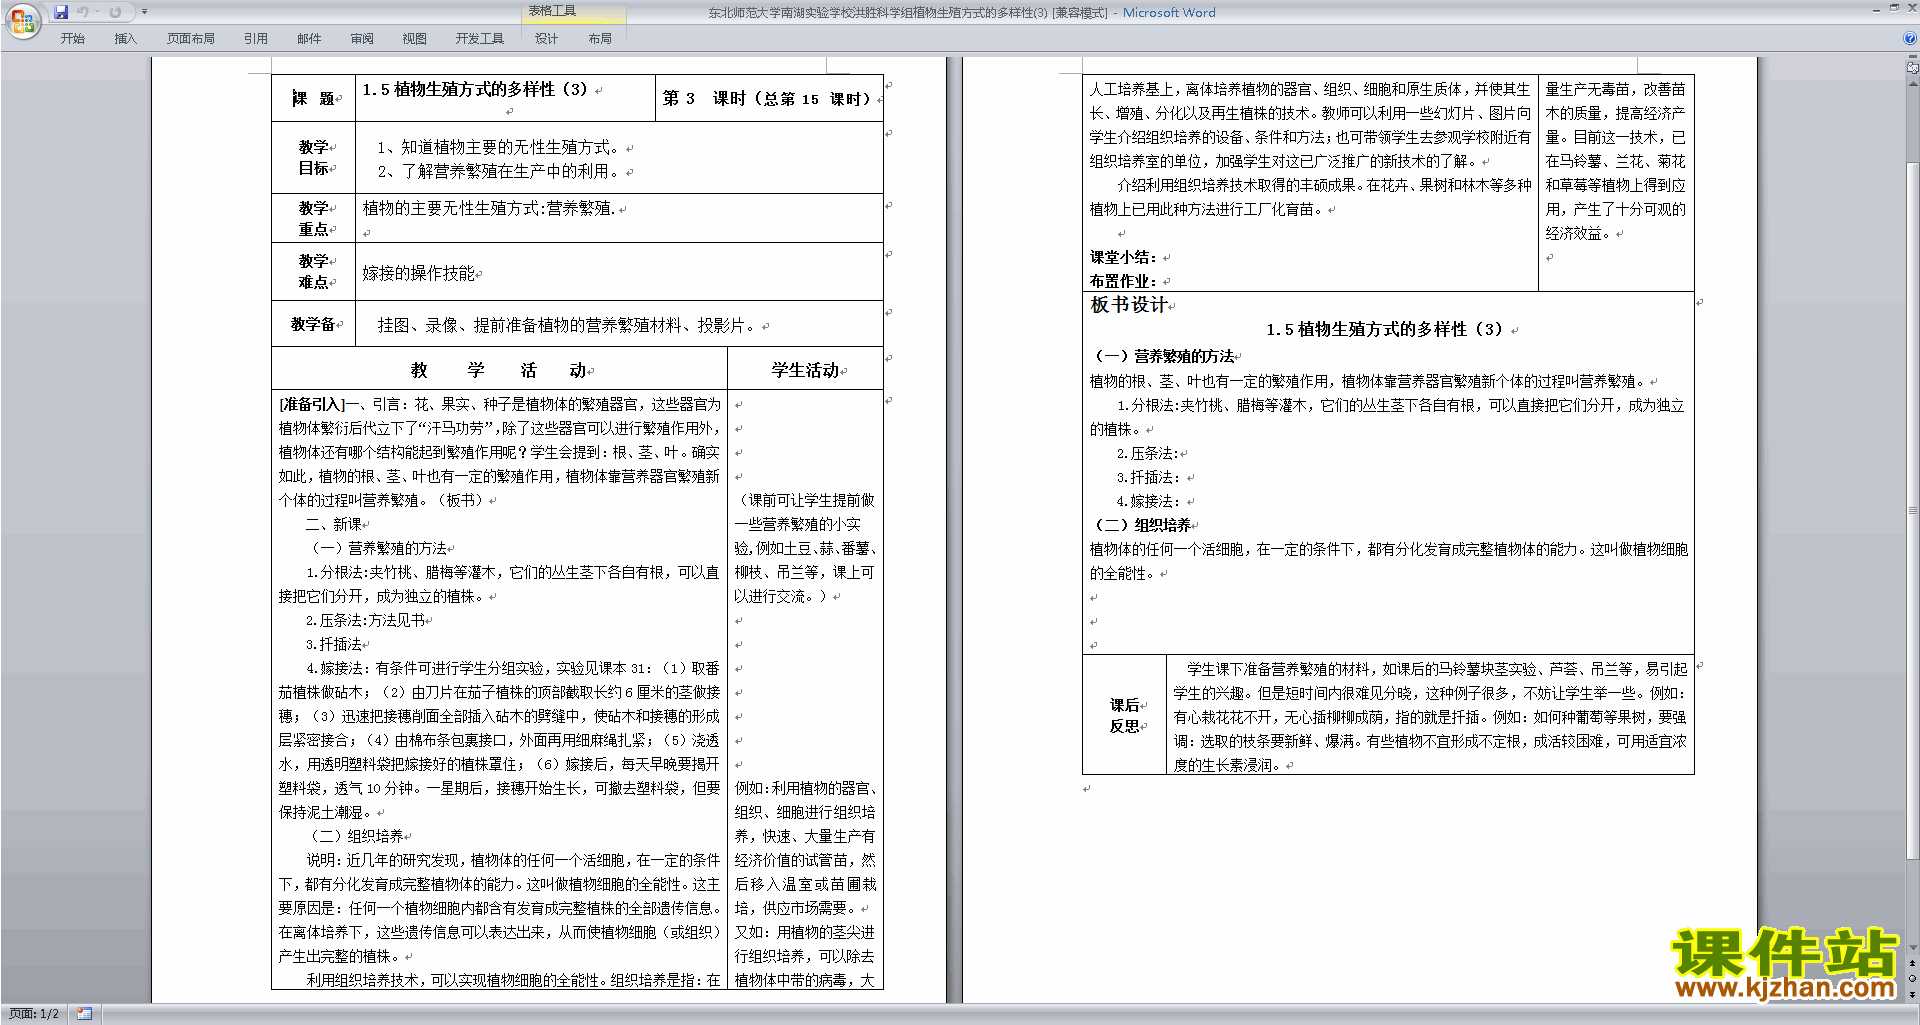Image resolution: width=1920 pixels, height=1025 pixels.
Task: Click the 板书设计 heading on page two
Action: 1128,305
